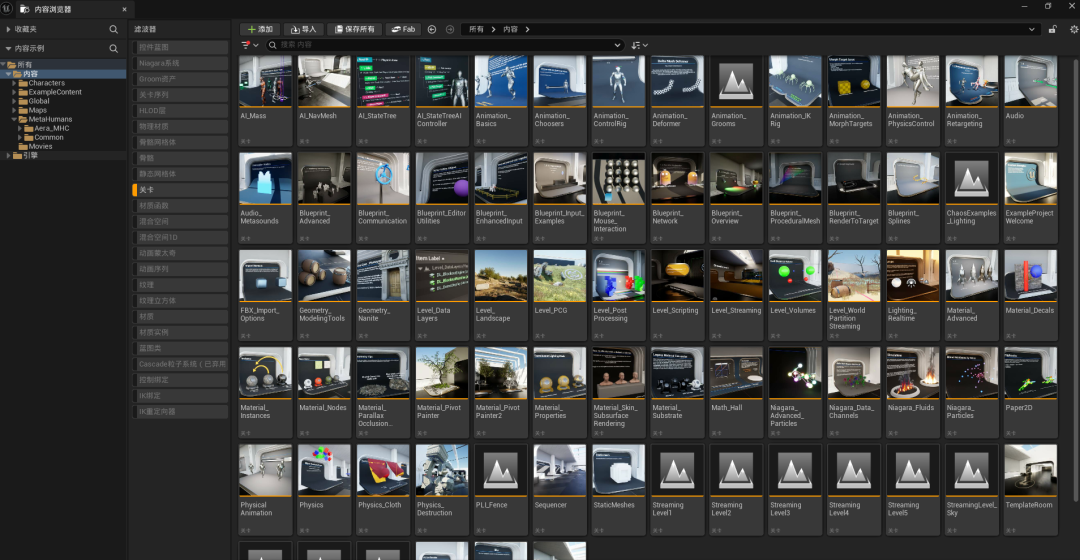Viewport: 1080px width, 560px height.
Task: Click the 添加 (Add) button
Action: pos(260,30)
